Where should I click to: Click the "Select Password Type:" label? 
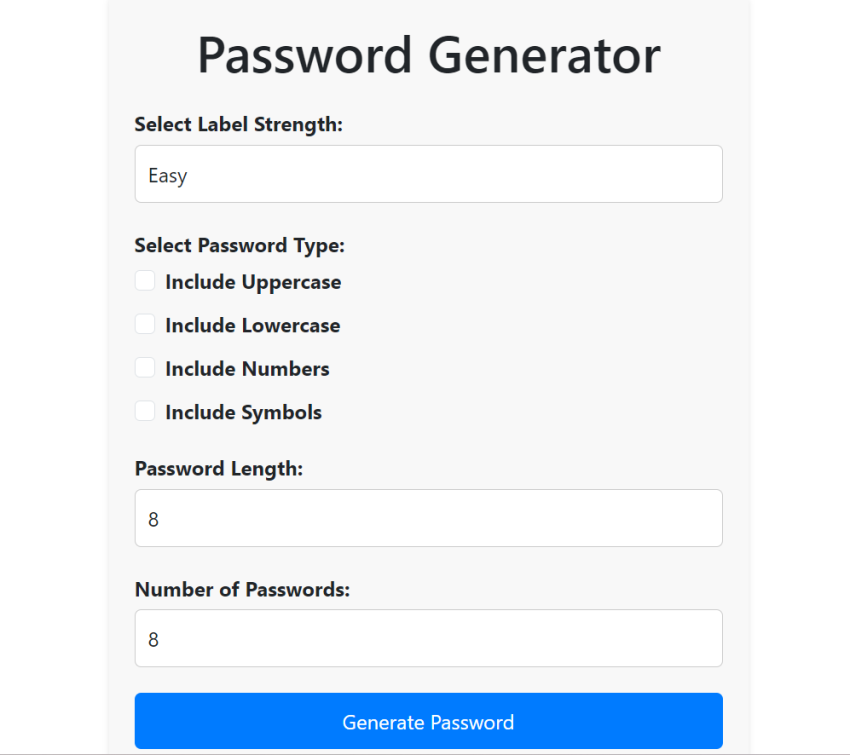pos(239,246)
